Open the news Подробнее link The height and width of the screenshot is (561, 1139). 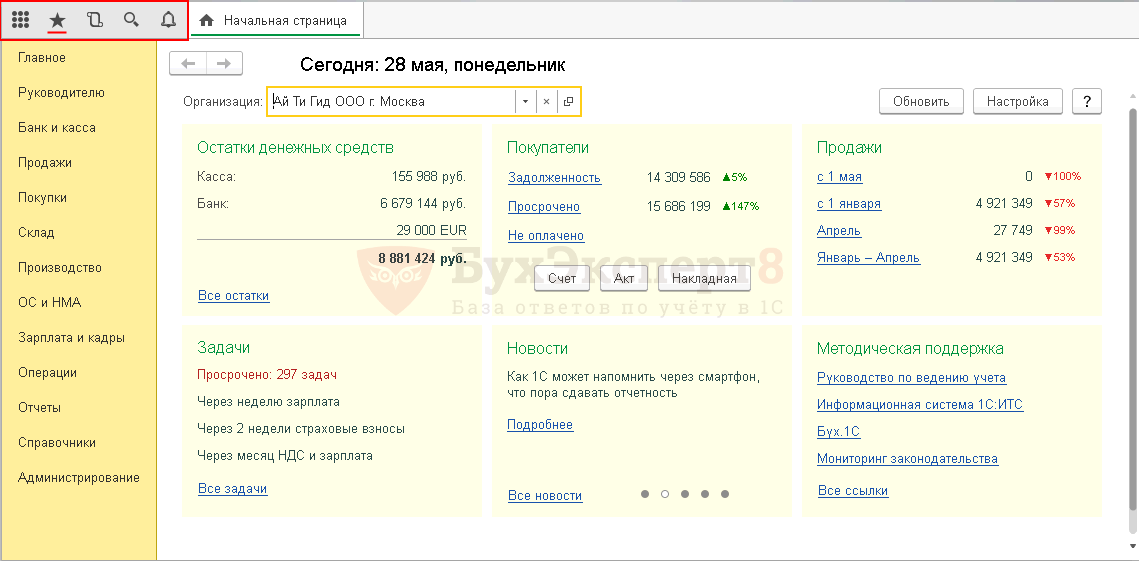[540, 425]
